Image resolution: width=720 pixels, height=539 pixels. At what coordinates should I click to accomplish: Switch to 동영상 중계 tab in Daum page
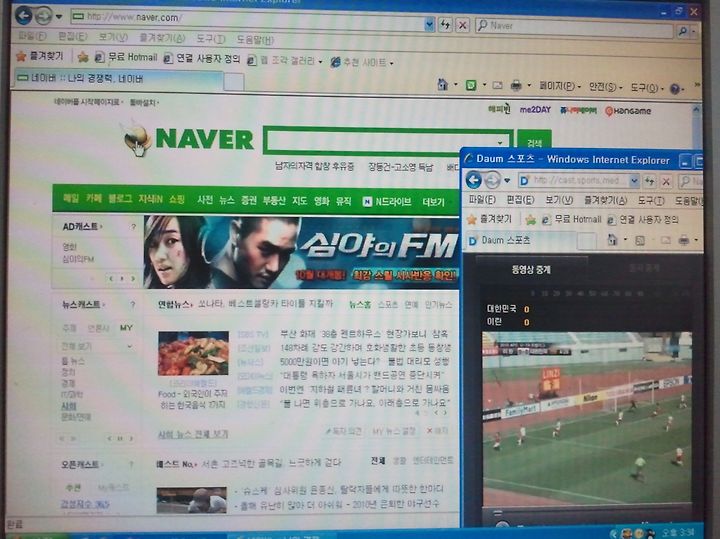tap(531, 270)
